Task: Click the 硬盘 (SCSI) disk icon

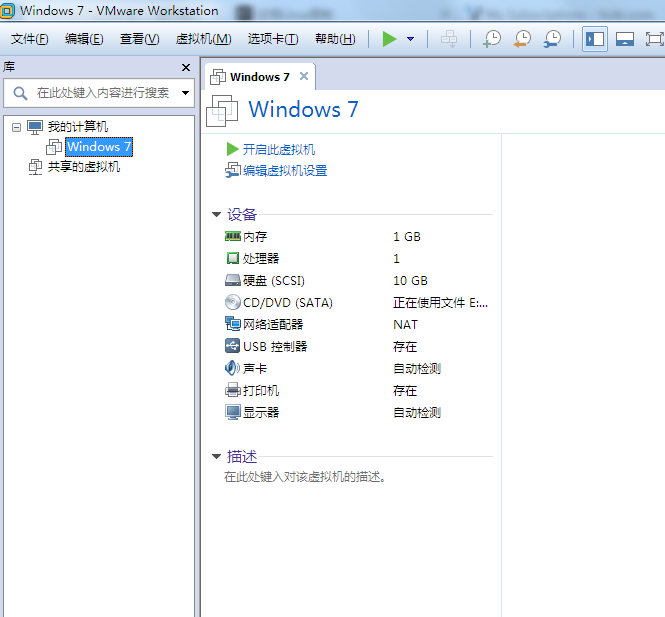Action: [x=233, y=280]
